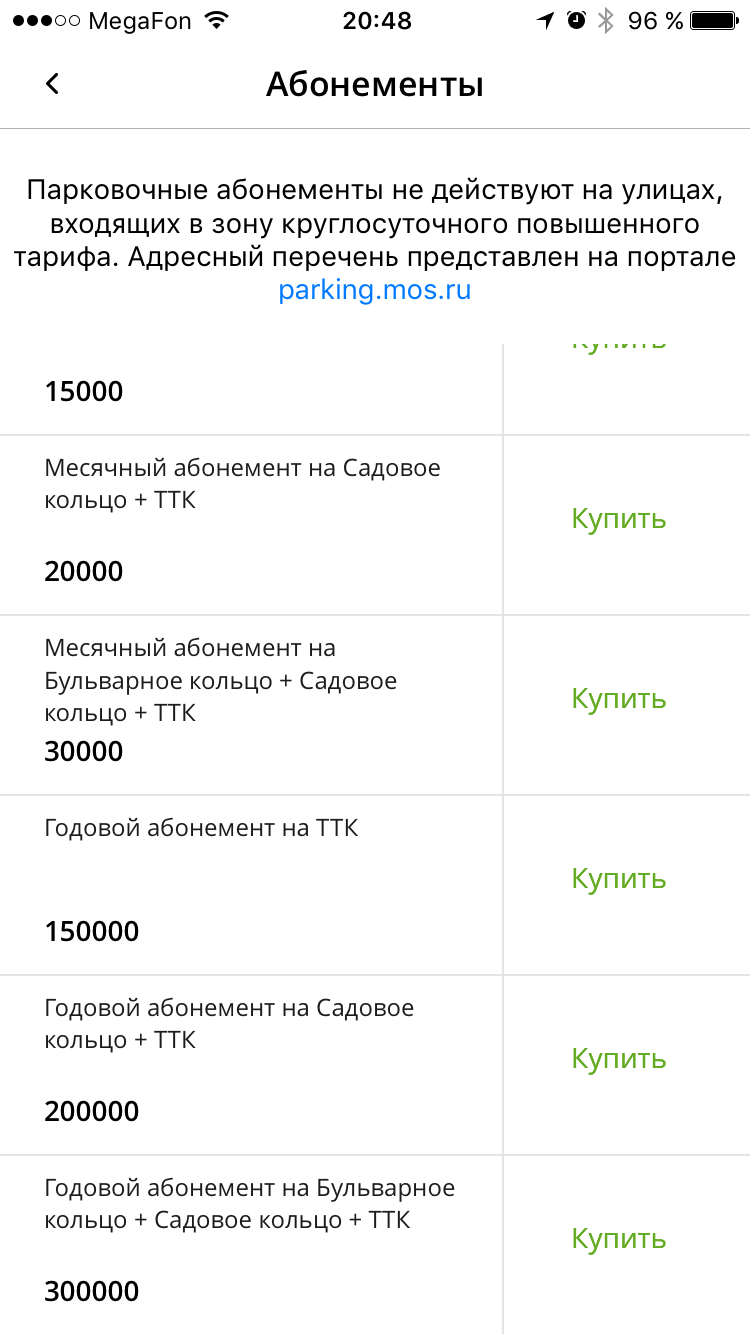Tap the location arrow status icon
750x1334 pixels.
(x=546, y=21)
